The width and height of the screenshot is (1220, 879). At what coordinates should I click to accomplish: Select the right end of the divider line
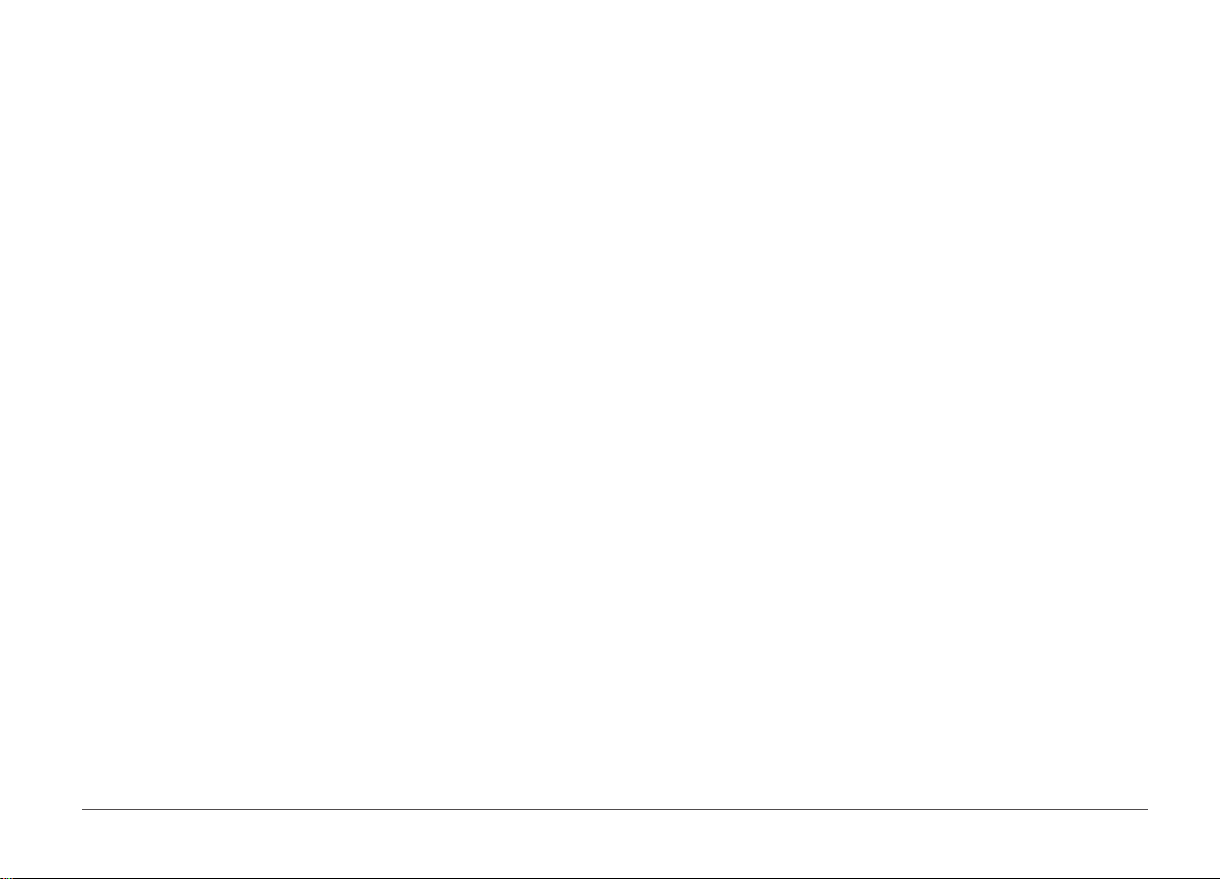coord(1147,810)
